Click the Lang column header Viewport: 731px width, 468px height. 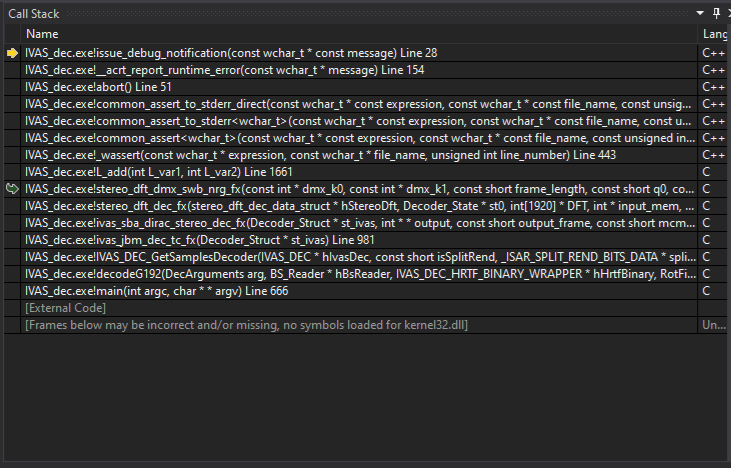click(715, 34)
